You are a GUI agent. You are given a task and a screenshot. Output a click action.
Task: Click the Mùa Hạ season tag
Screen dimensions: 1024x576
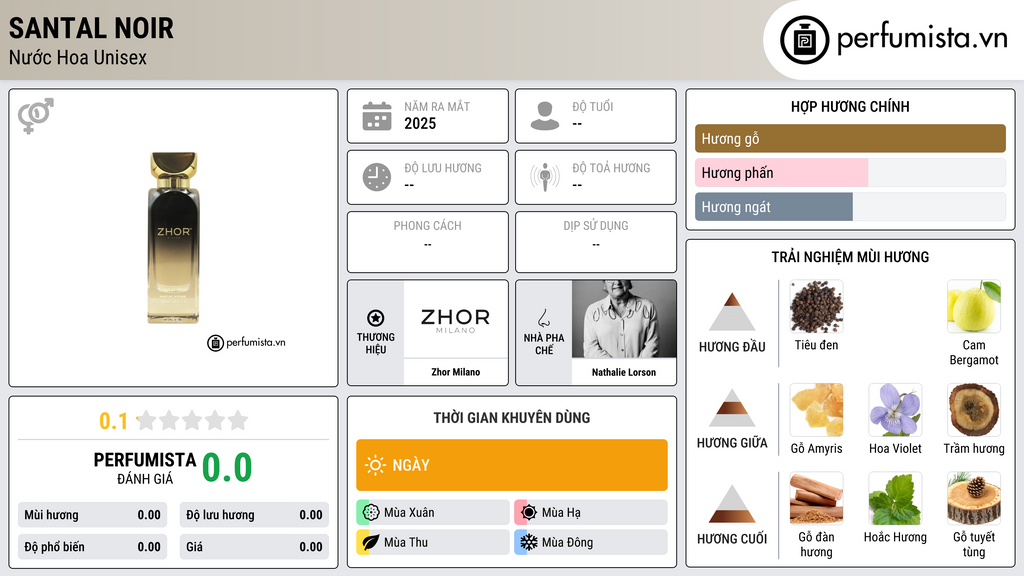click(590, 512)
